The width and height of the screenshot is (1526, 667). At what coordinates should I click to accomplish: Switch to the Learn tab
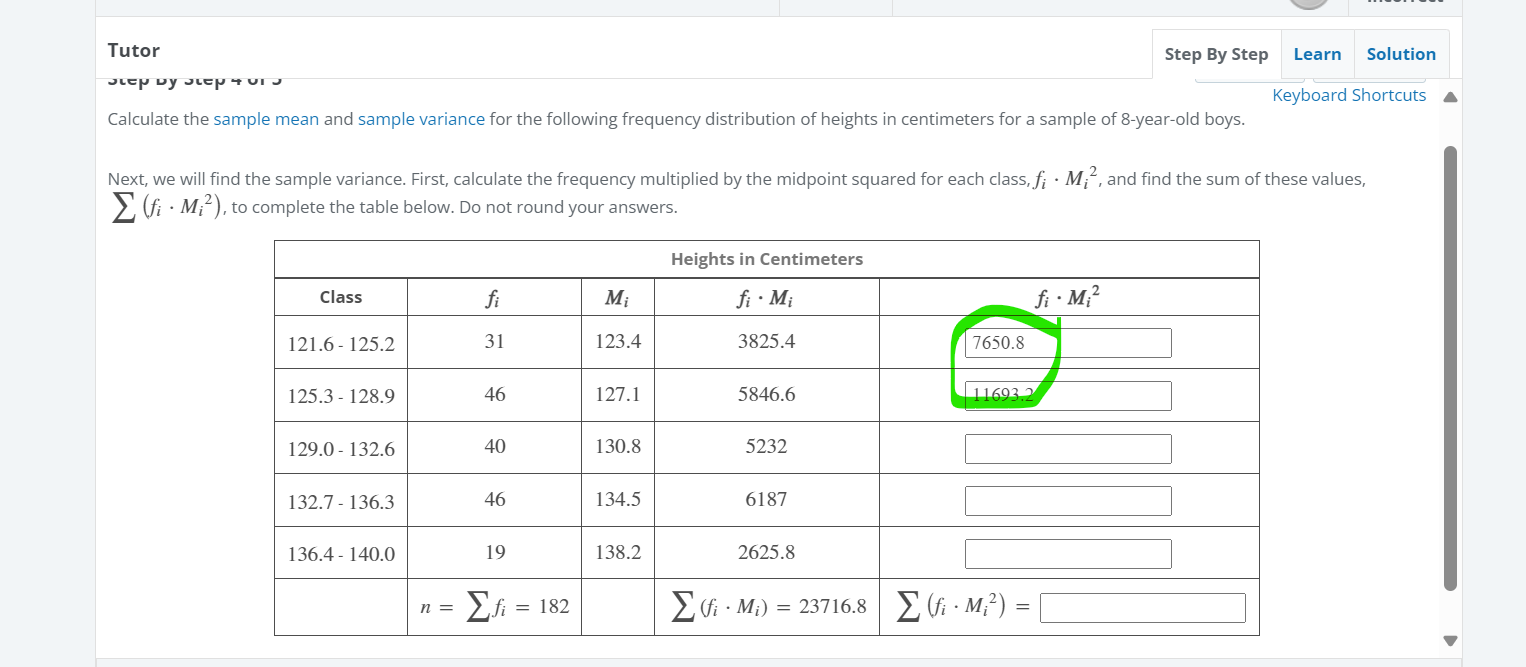[x=1317, y=53]
